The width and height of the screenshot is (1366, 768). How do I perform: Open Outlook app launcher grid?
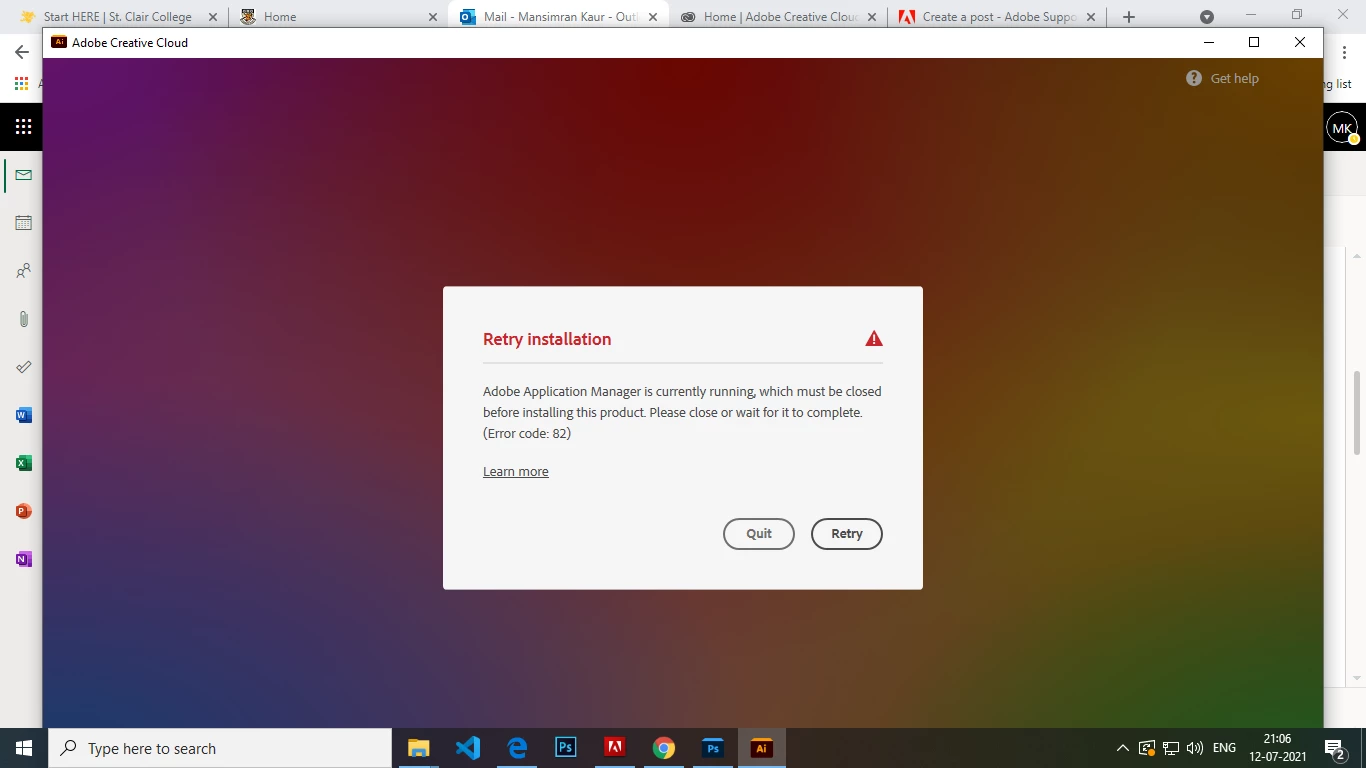click(x=23, y=127)
